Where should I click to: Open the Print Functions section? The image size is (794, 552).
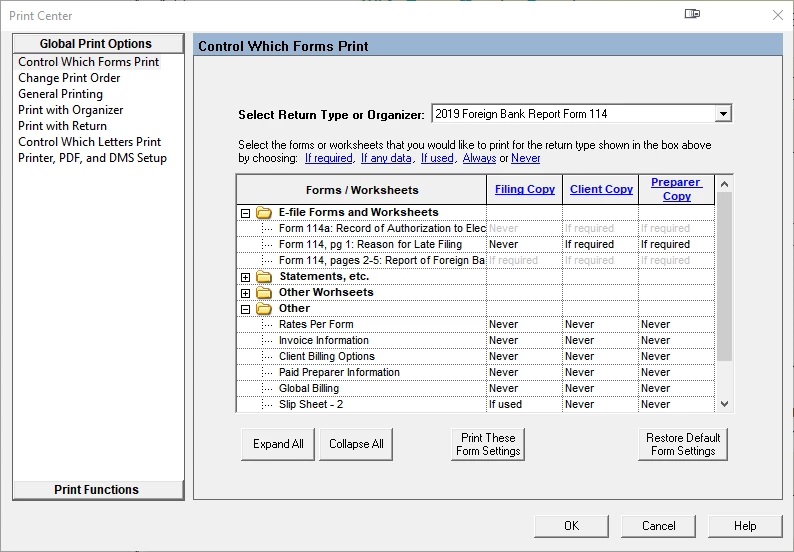(x=98, y=490)
